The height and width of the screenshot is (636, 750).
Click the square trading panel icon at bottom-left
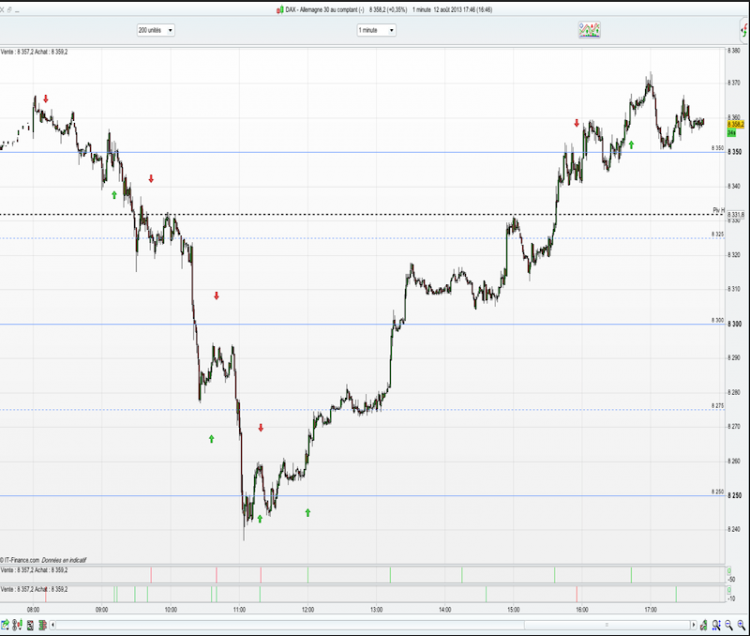pyautogui.click(x=30, y=625)
